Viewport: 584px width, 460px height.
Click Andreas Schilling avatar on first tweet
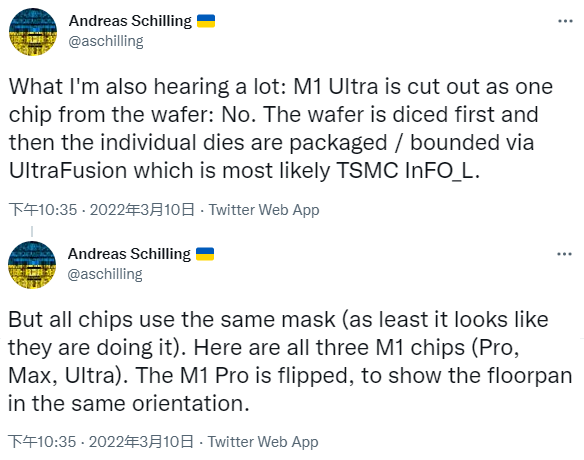(x=33, y=32)
